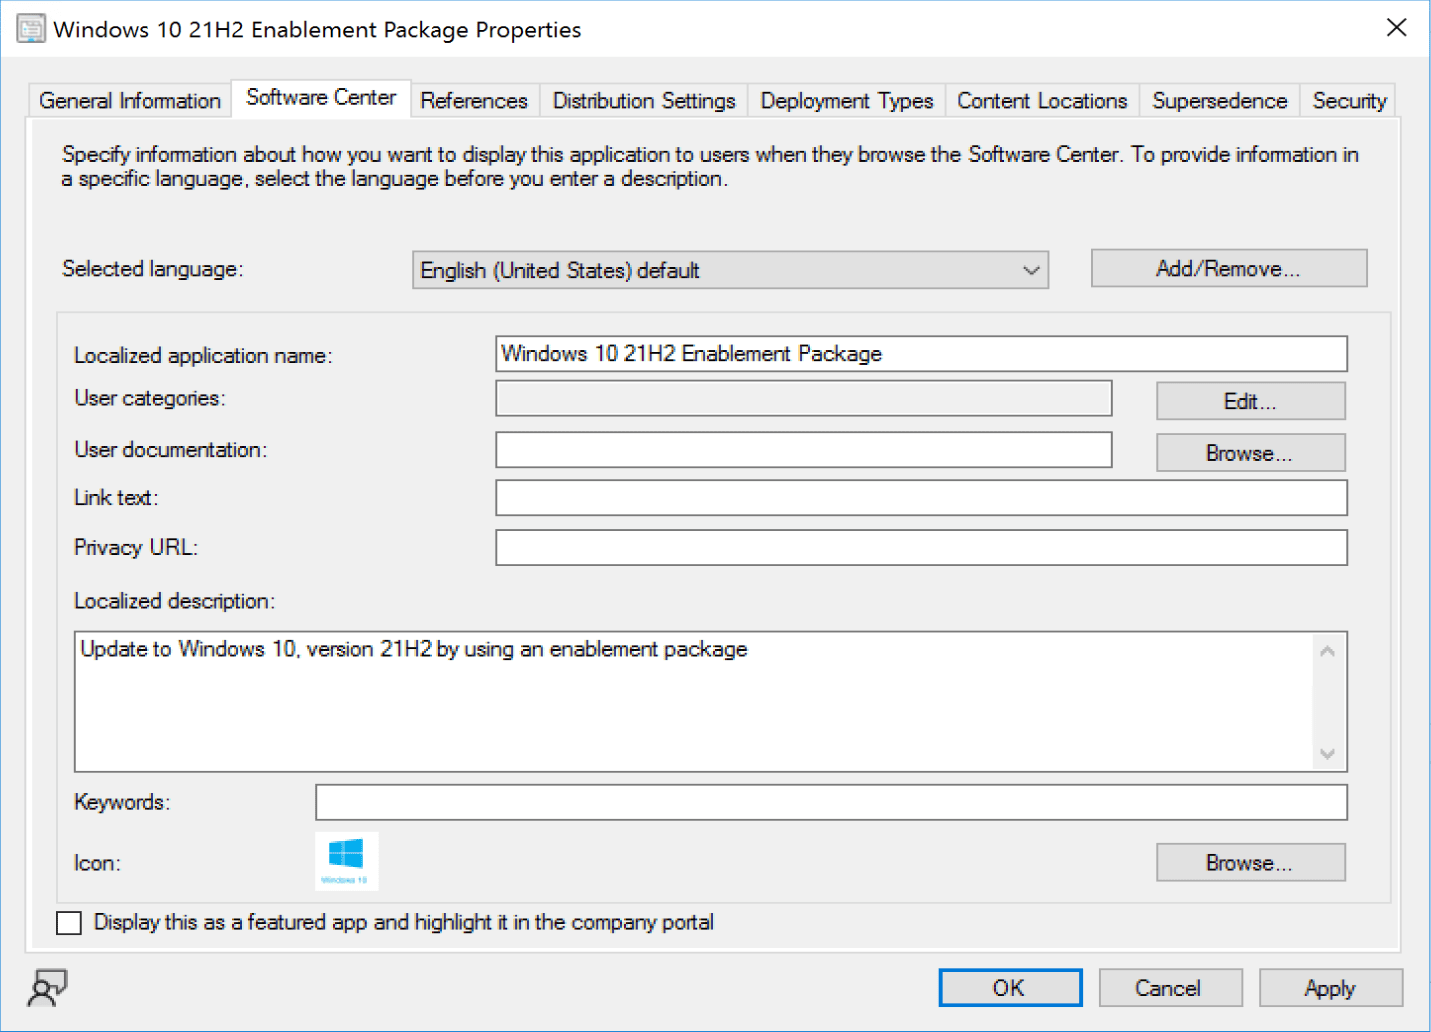Screen dimensions: 1431x1032
Task: Go to the Deployment Types tab
Action: pos(846,101)
